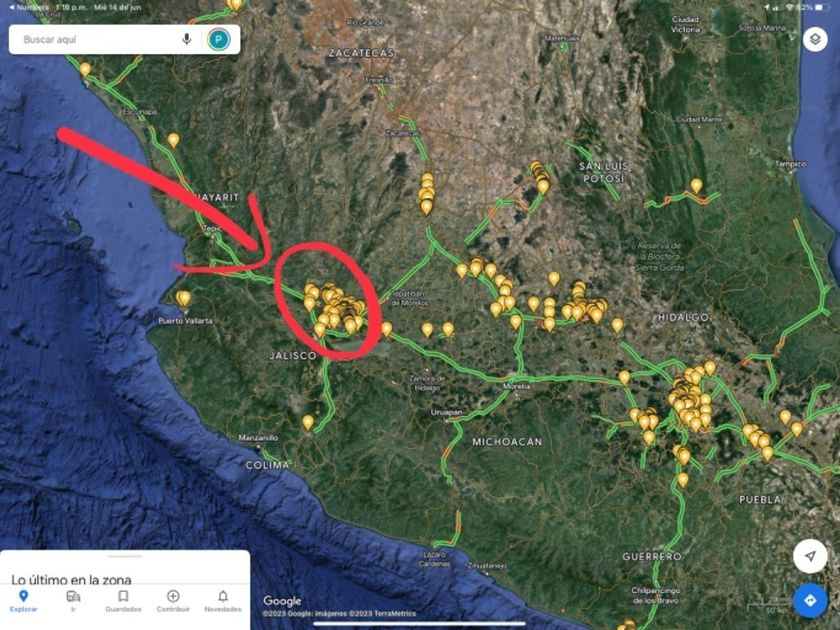
Task: Open the profile avatar with letter P
Action: click(219, 39)
